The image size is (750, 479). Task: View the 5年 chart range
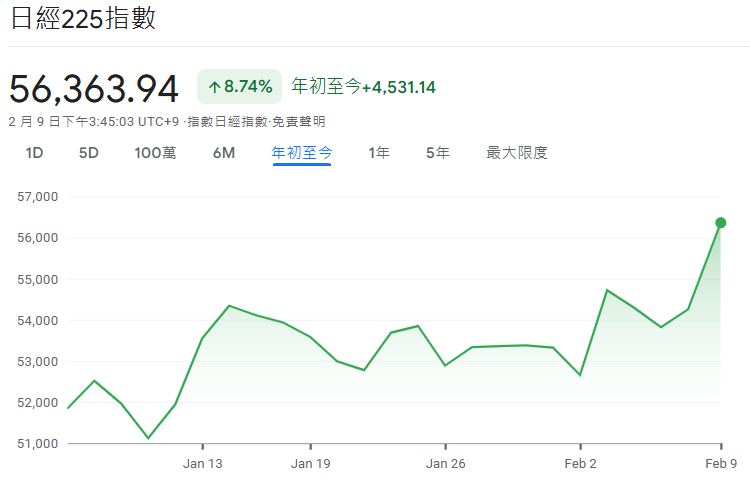pyautogui.click(x=437, y=153)
